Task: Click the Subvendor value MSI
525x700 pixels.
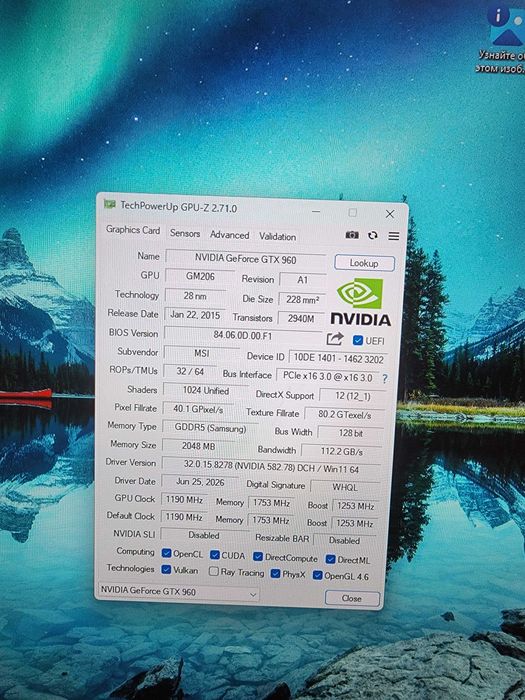Action: (x=201, y=353)
